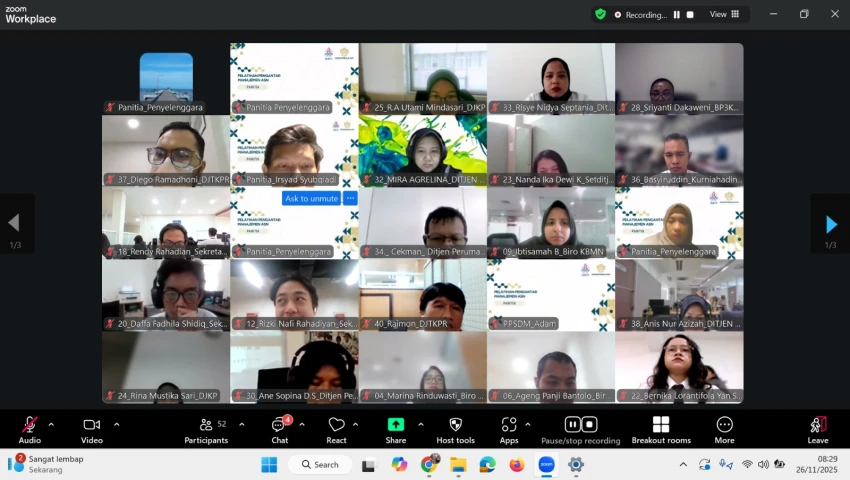The width and height of the screenshot is (850, 480).
Task: Pause the recording in the bottom toolbar
Action: tap(572, 424)
